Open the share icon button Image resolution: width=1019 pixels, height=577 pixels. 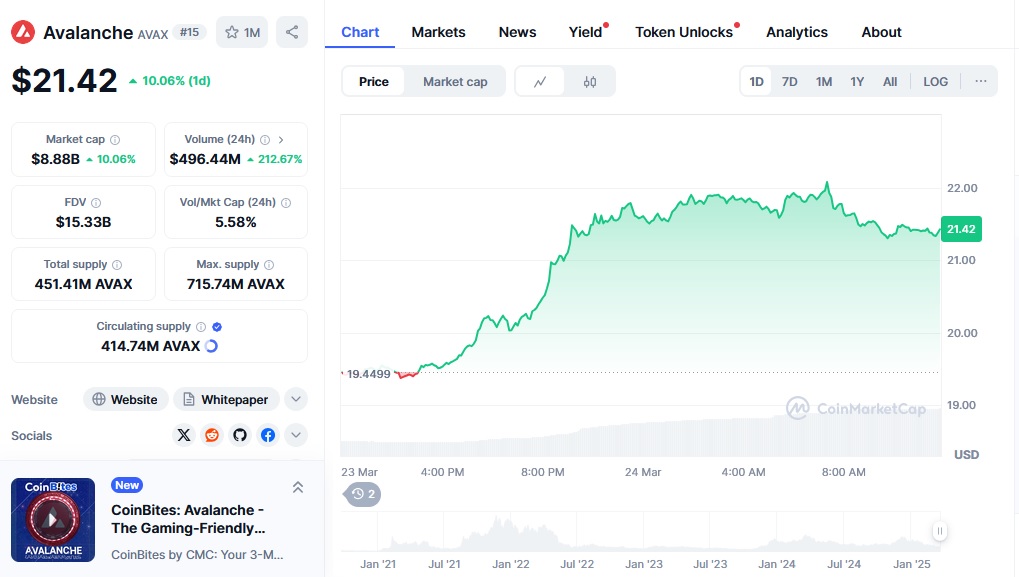tap(292, 32)
